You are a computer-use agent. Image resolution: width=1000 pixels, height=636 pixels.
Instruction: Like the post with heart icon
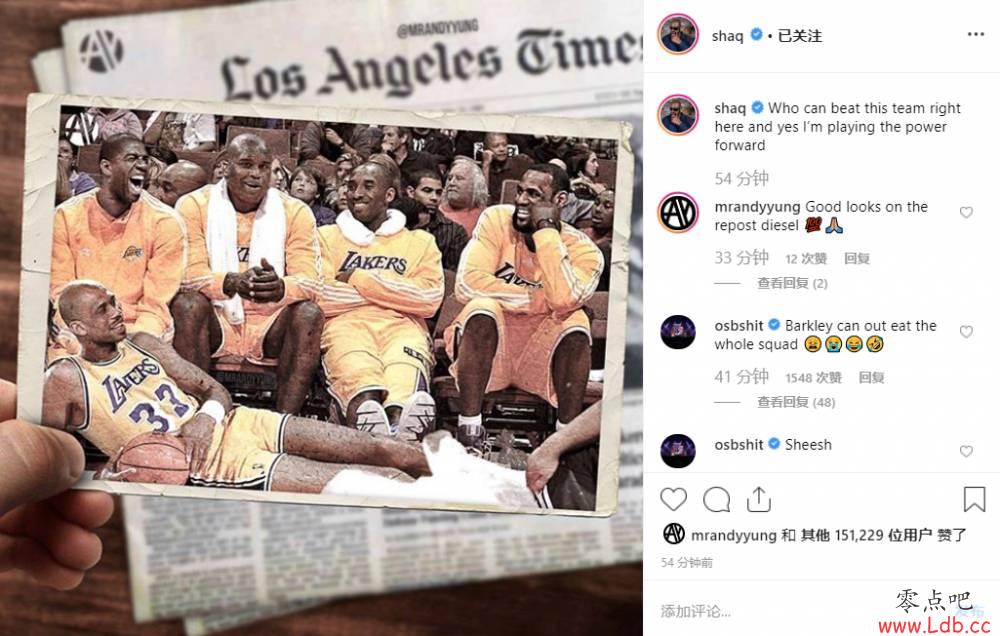click(673, 499)
